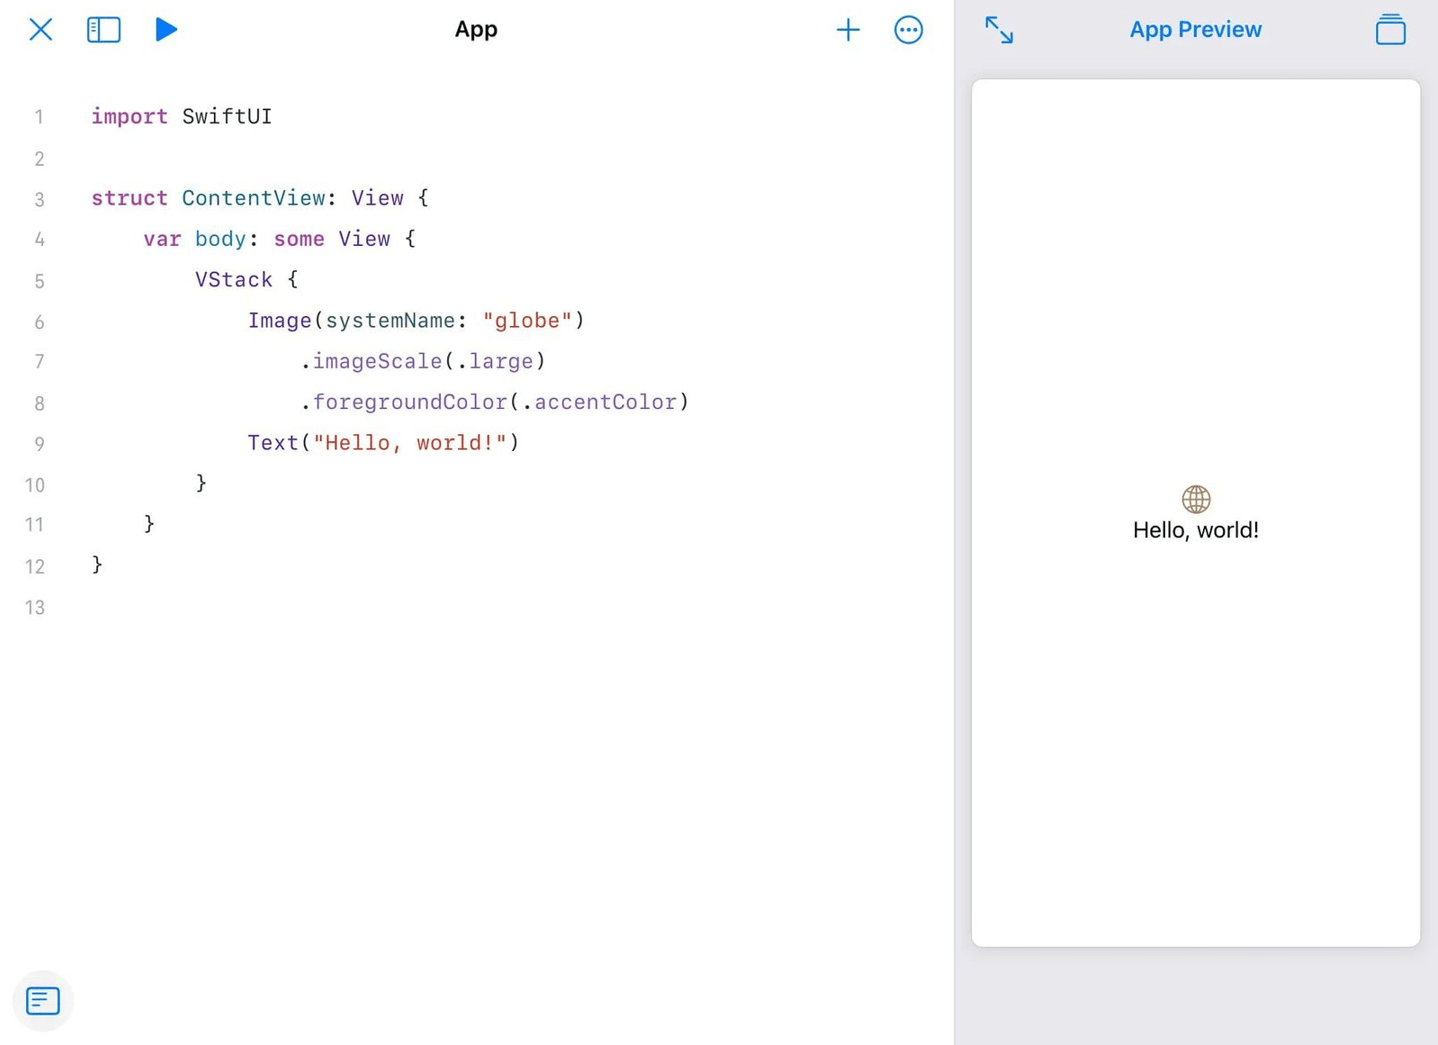Select the VStack keyword in the editor

point(233,280)
